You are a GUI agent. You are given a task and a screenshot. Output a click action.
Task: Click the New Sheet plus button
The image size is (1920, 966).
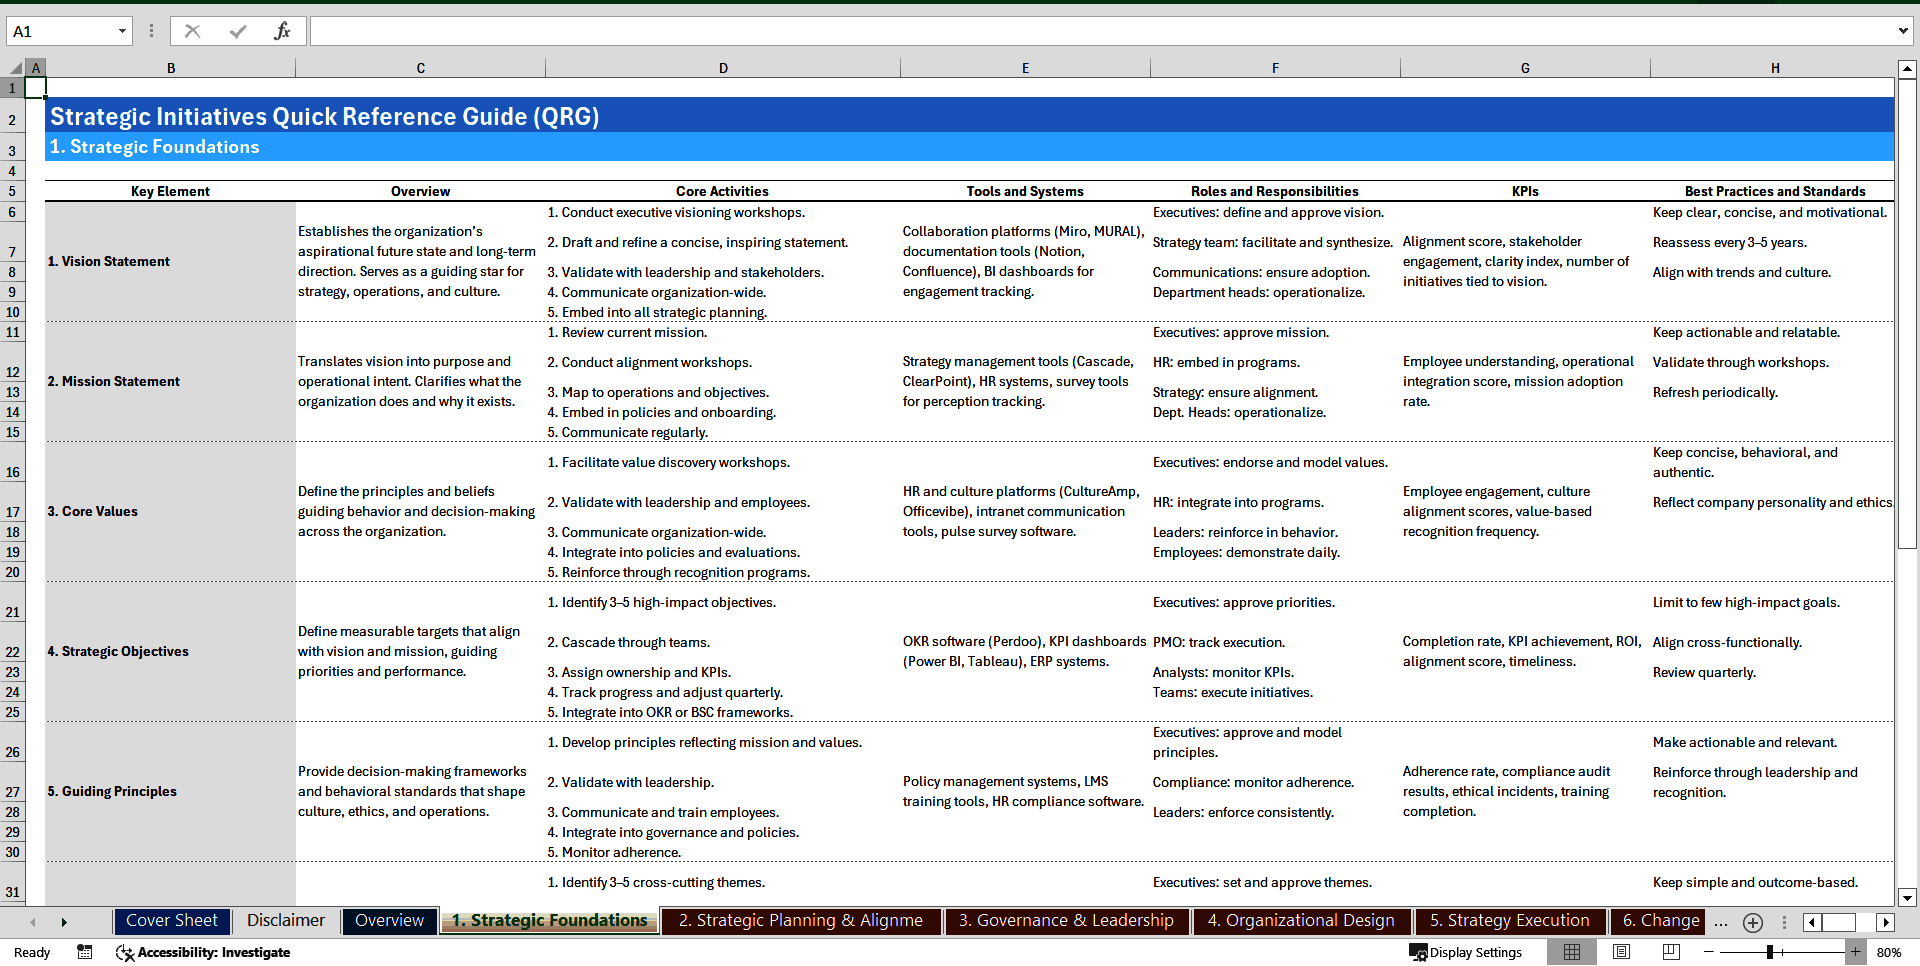point(1753,923)
